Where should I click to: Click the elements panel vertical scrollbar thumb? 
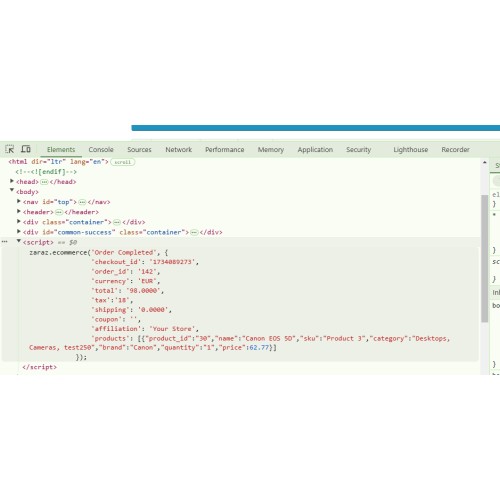tap(484, 258)
